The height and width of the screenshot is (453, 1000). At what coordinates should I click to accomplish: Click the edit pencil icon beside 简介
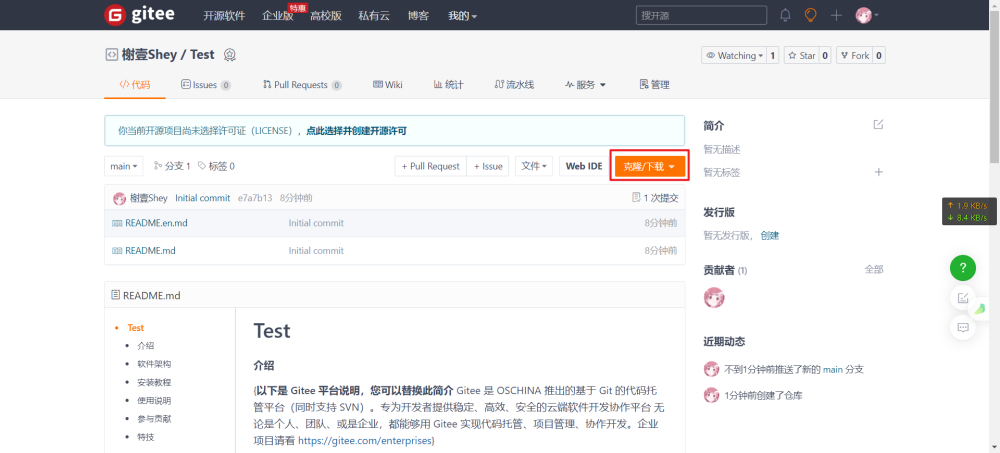[x=878, y=124]
